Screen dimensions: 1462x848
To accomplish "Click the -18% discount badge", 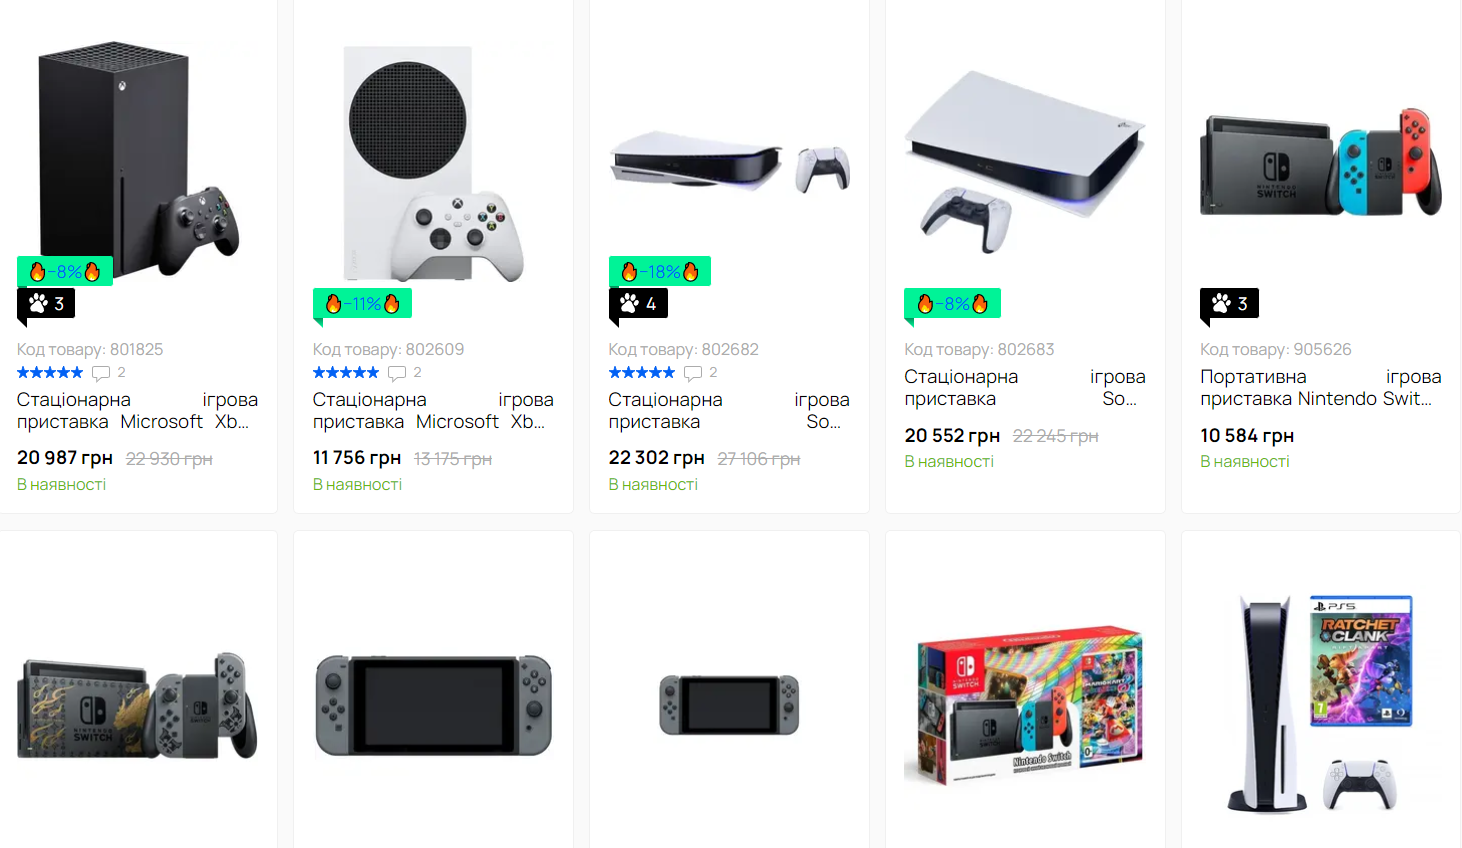I will click(x=659, y=271).
